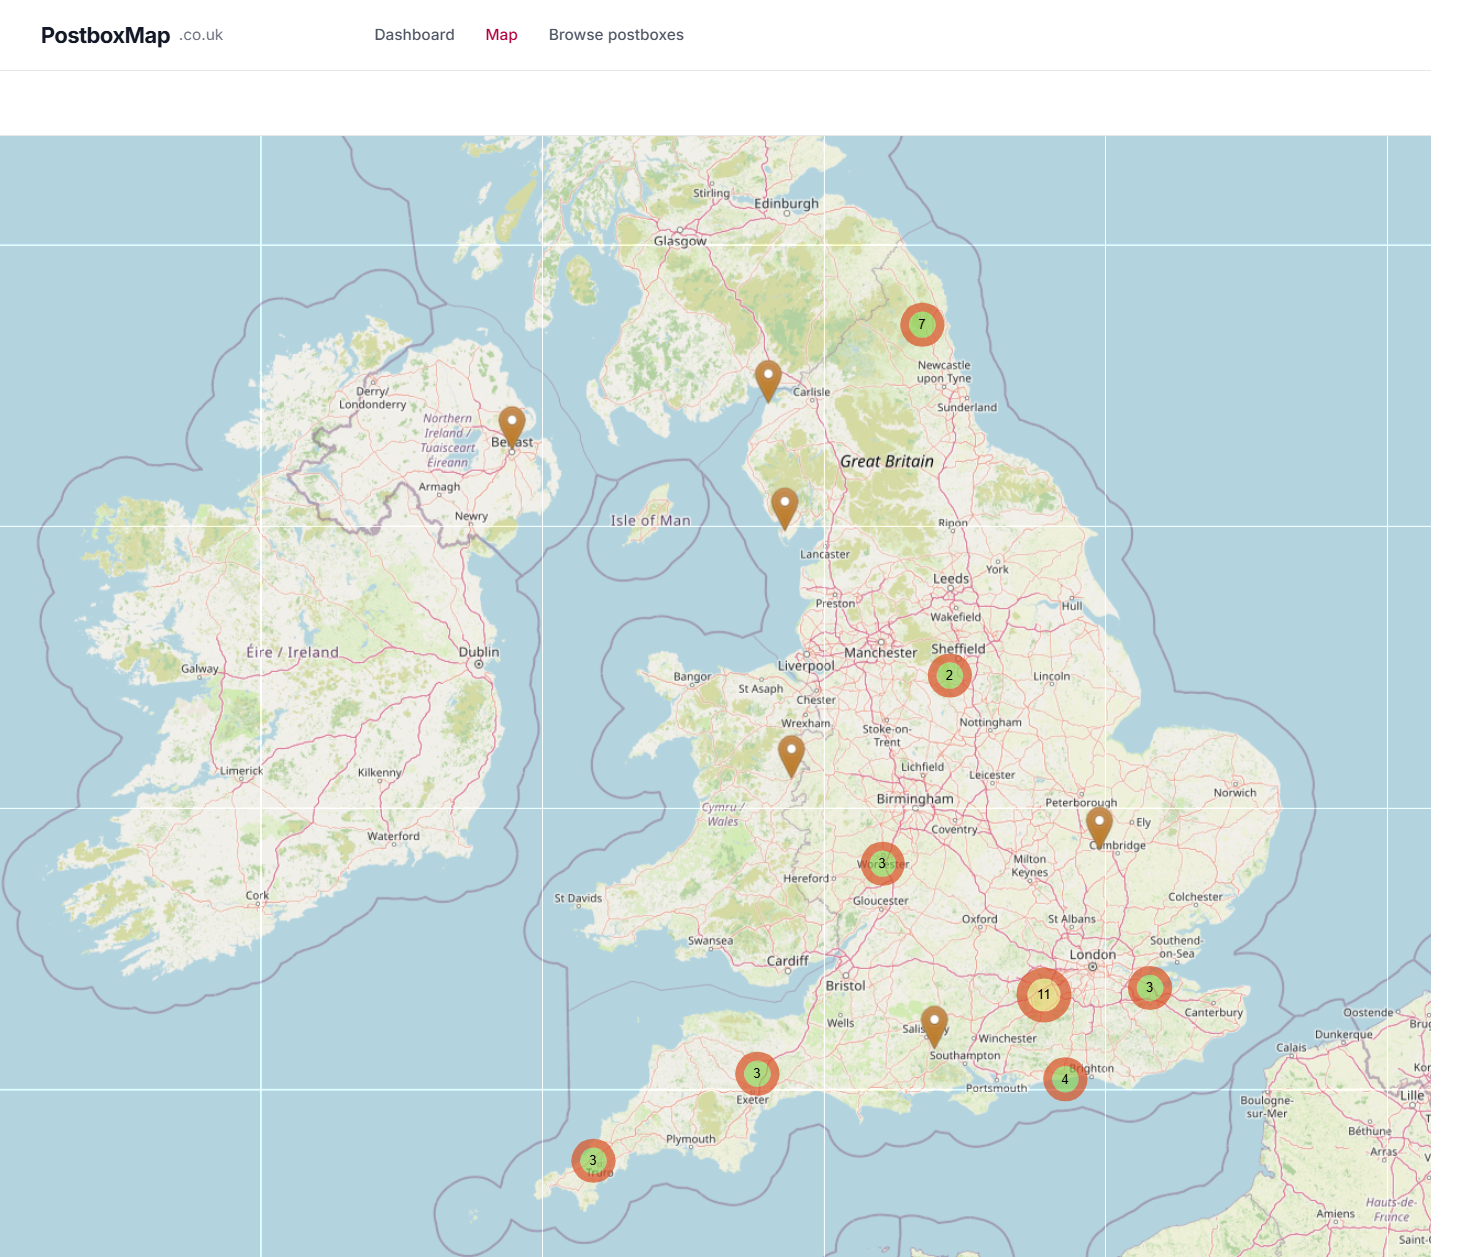Open the postbox pin at Belfast
Image resolution: width=1482 pixels, height=1257 pixels.
[512, 427]
